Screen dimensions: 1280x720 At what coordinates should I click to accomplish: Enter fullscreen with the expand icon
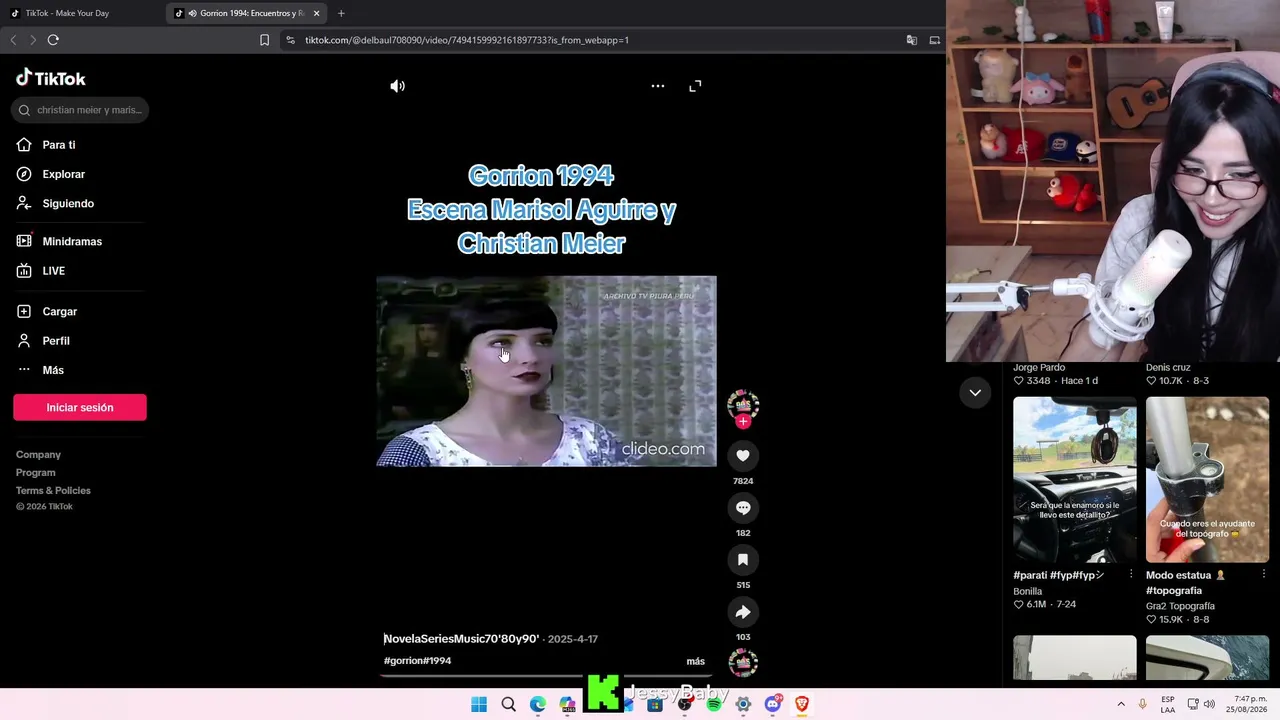(695, 86)
